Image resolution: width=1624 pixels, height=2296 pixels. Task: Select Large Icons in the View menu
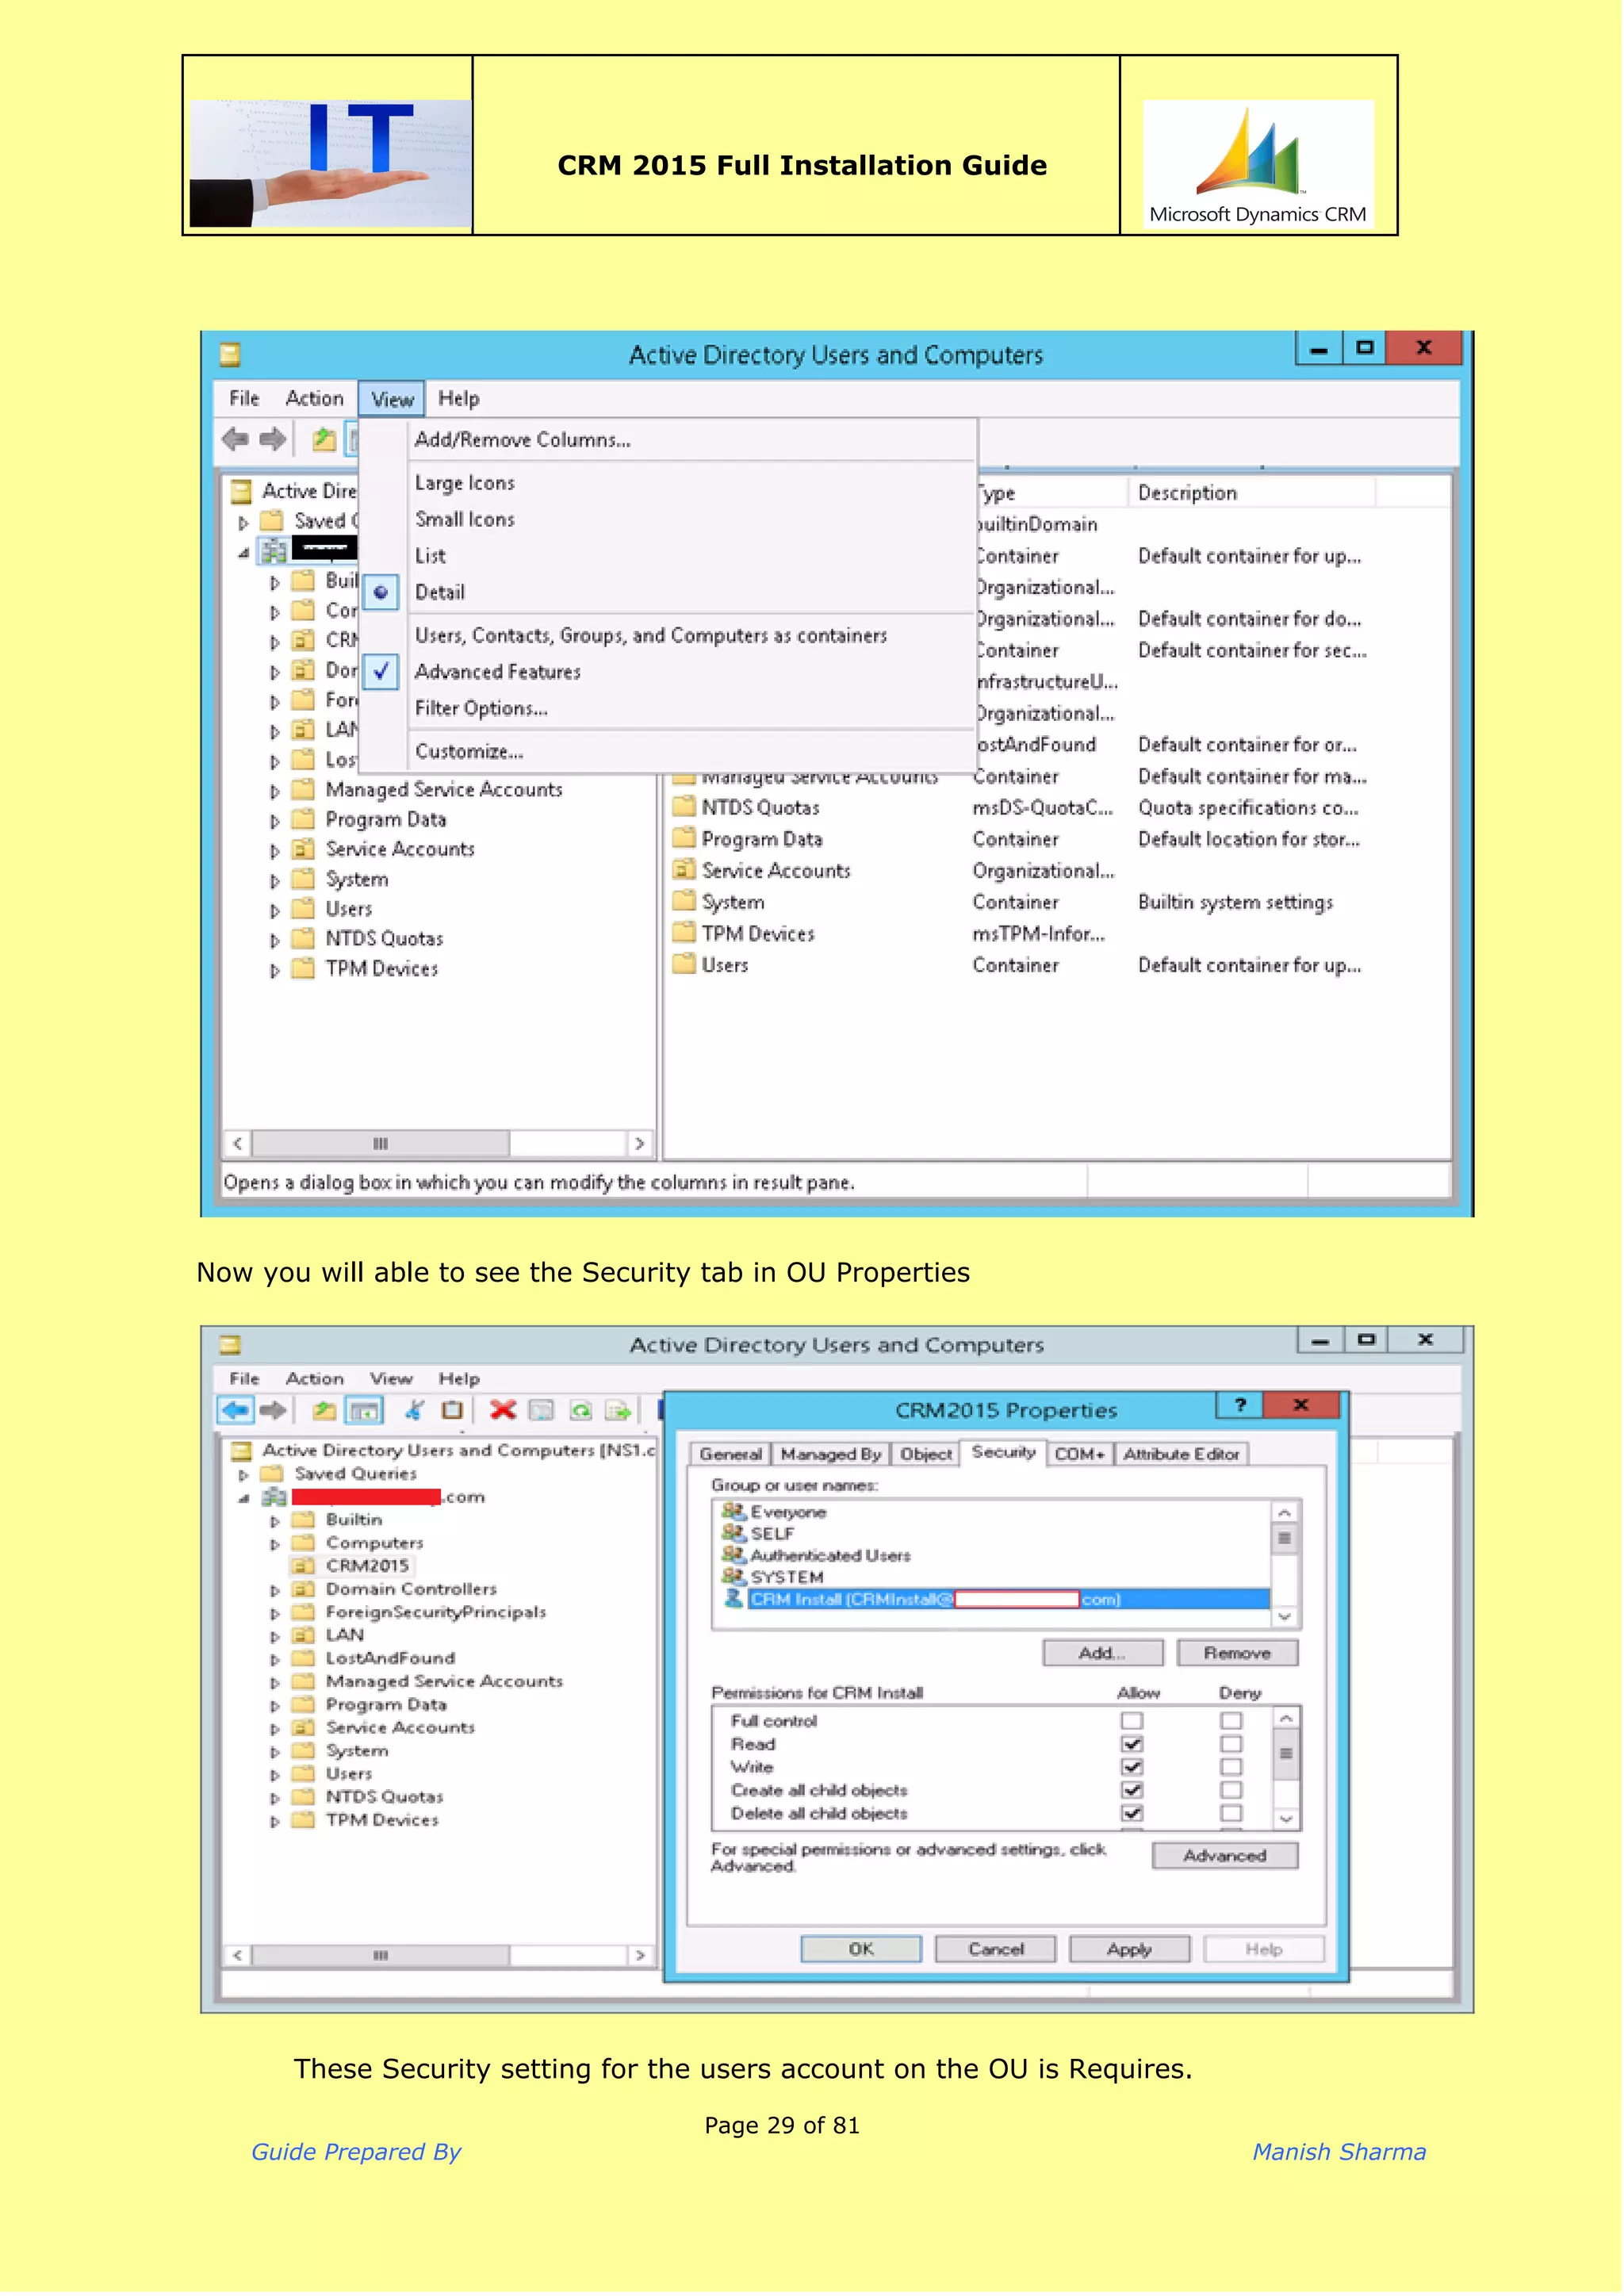click(x=465, y=483)
